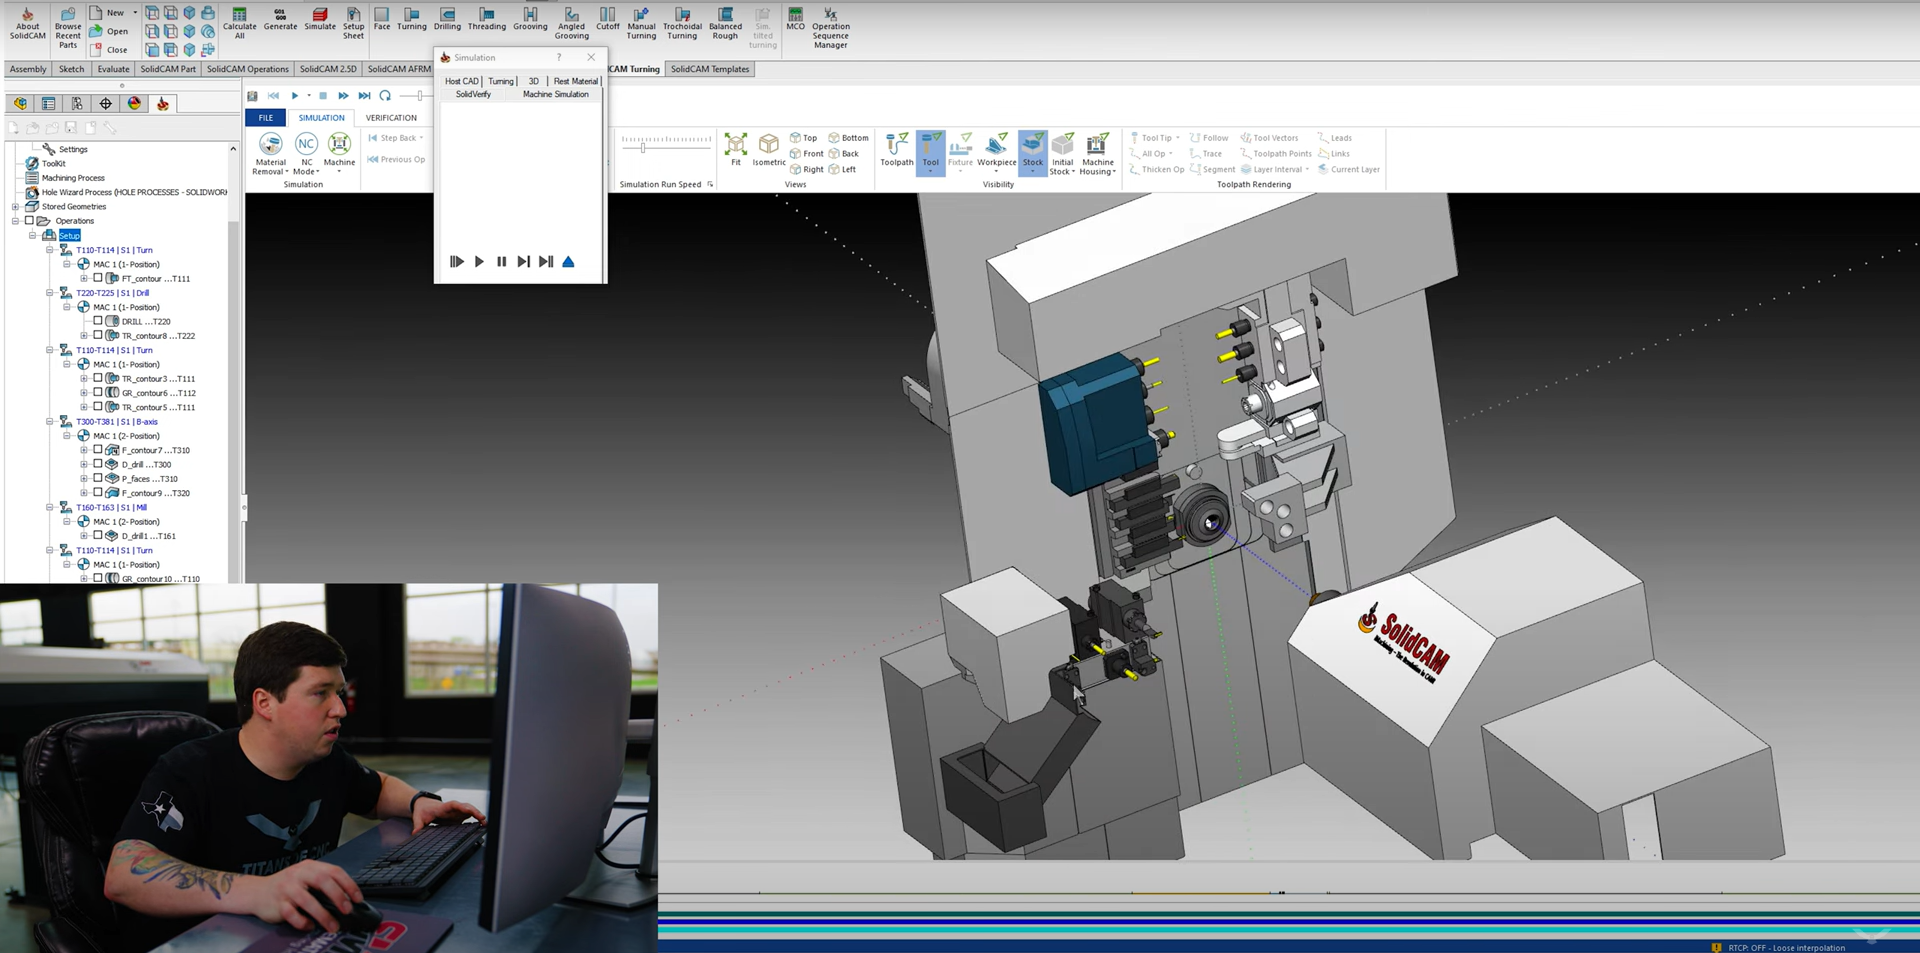Click the Step Back button
The width and height of the screenshot is (1920, 953).
click(x=397, y=138)
